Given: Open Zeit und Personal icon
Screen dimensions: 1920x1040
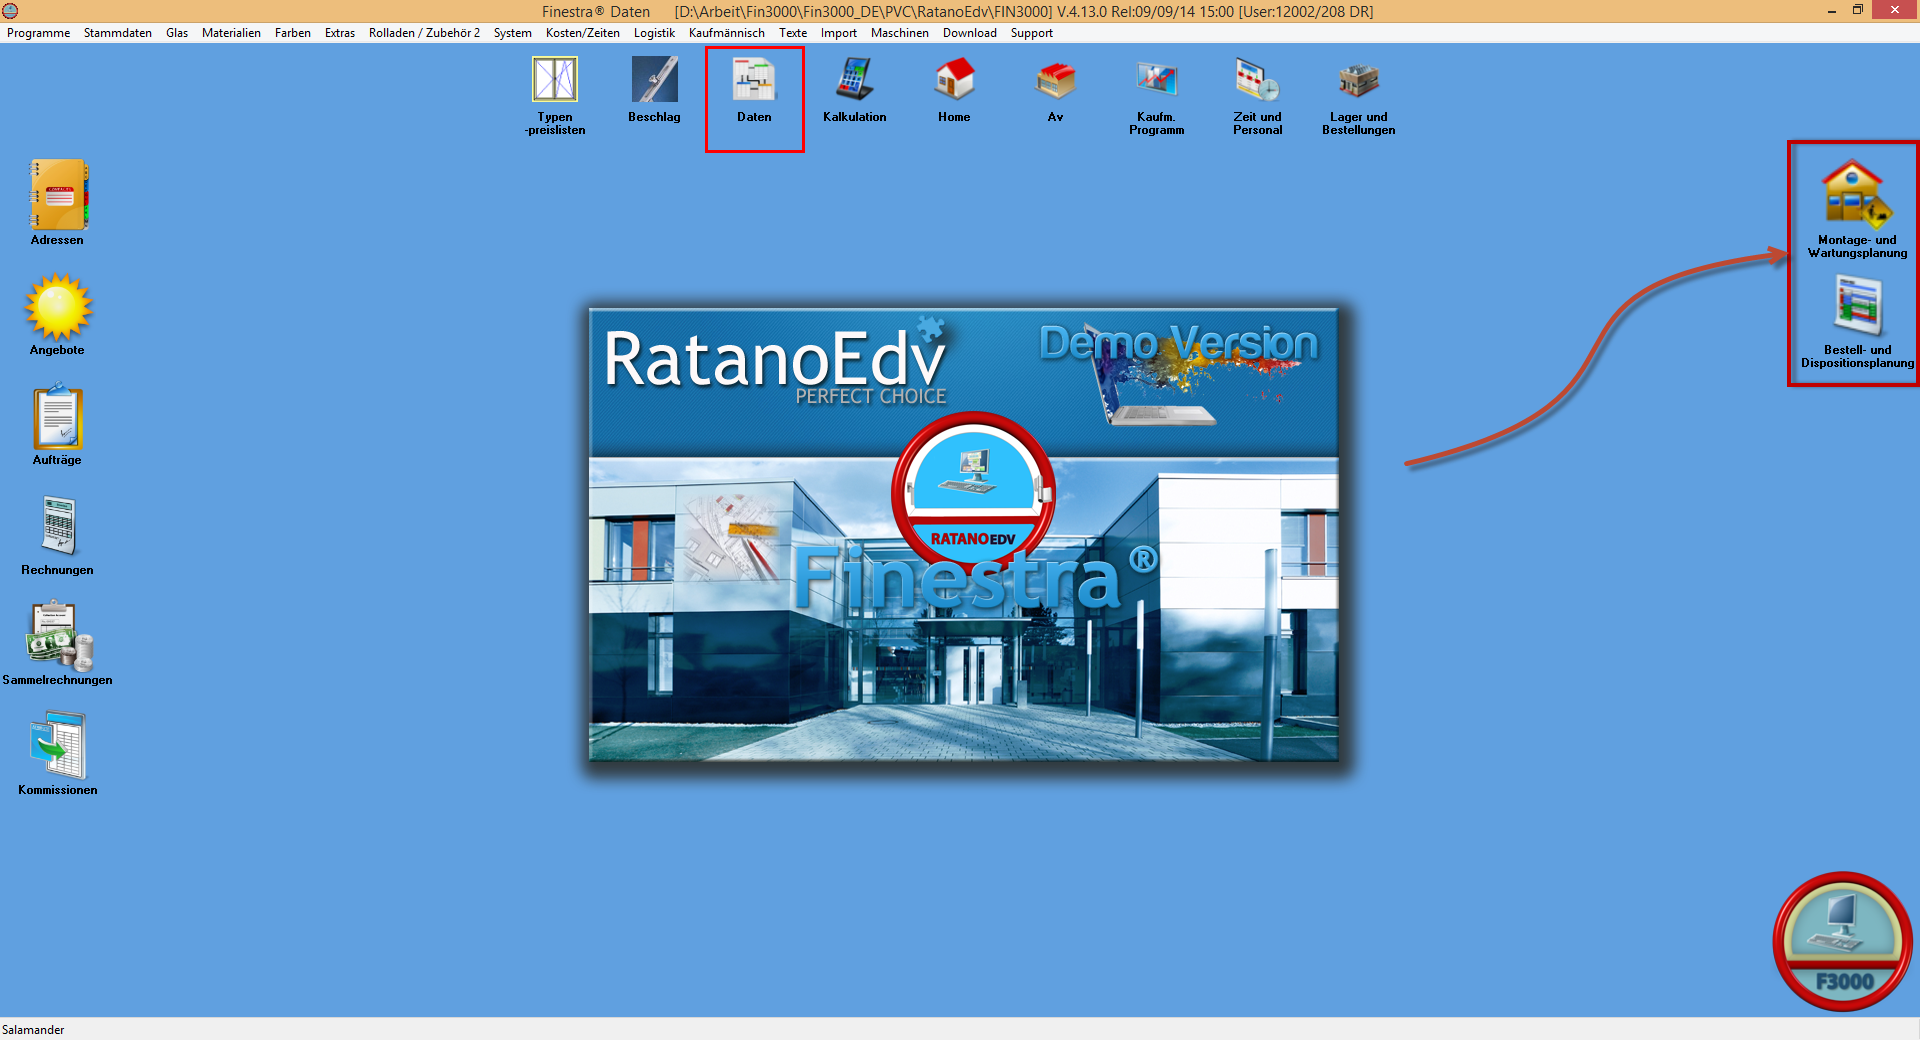Looking at the screenshot, I should point(1257,80).
